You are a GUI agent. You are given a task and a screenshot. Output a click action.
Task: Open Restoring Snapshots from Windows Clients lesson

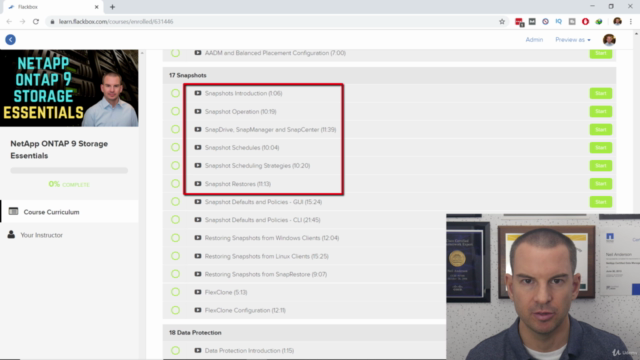click(272, 238)
